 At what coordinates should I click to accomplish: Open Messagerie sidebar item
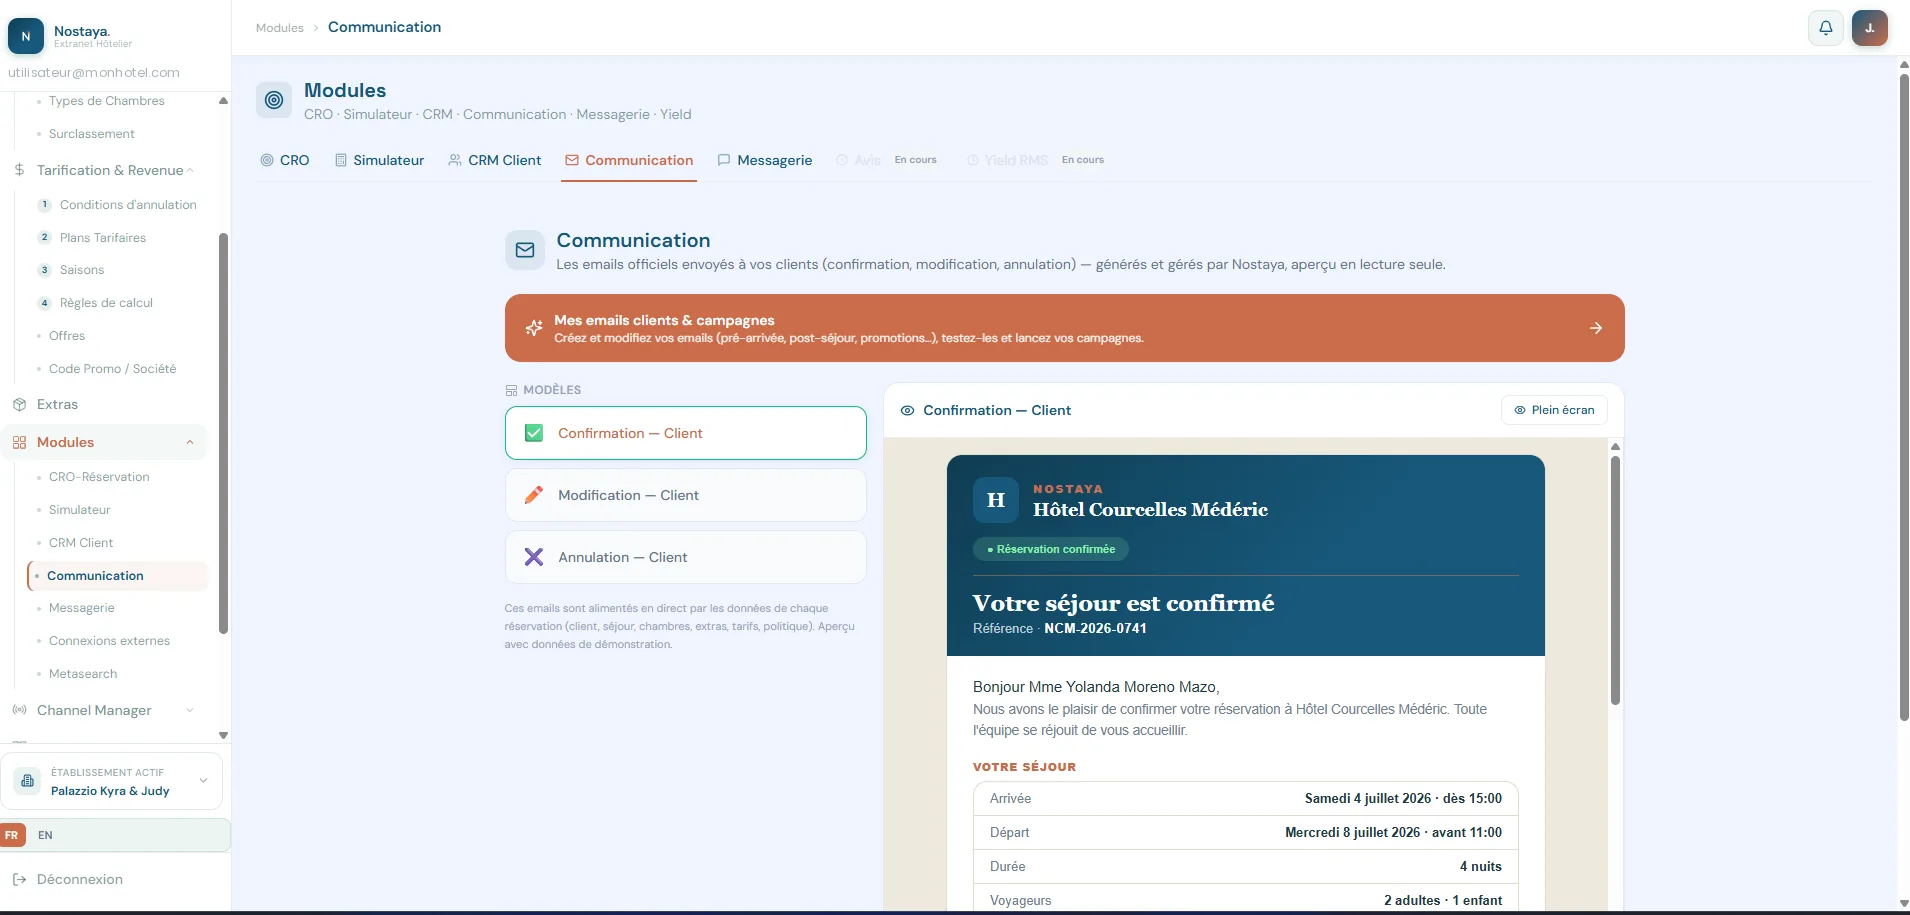pyautogui.click(x=82, y=608)
